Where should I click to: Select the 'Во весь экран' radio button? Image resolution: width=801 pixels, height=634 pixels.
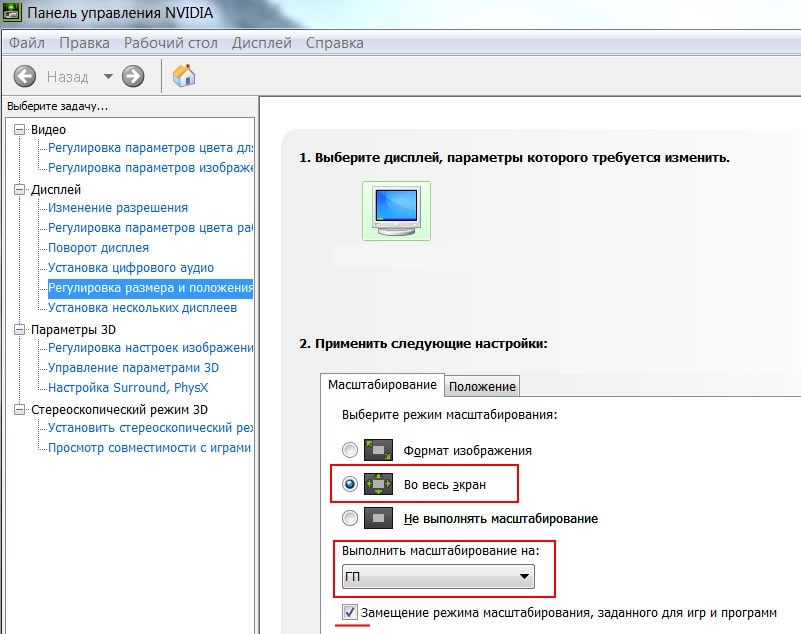(349, 484)
